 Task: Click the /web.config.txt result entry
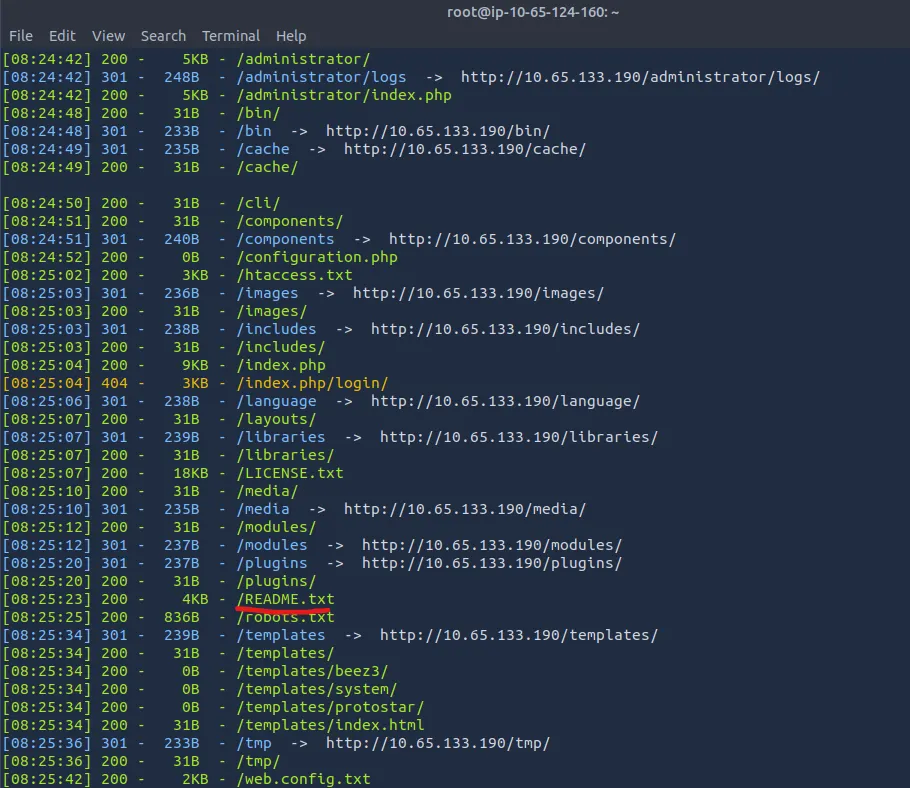303,779
